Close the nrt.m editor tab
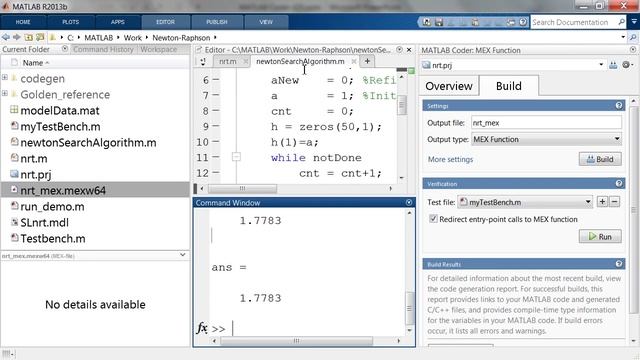The height and width of the screenshot is (360, 640). [245, 61]
